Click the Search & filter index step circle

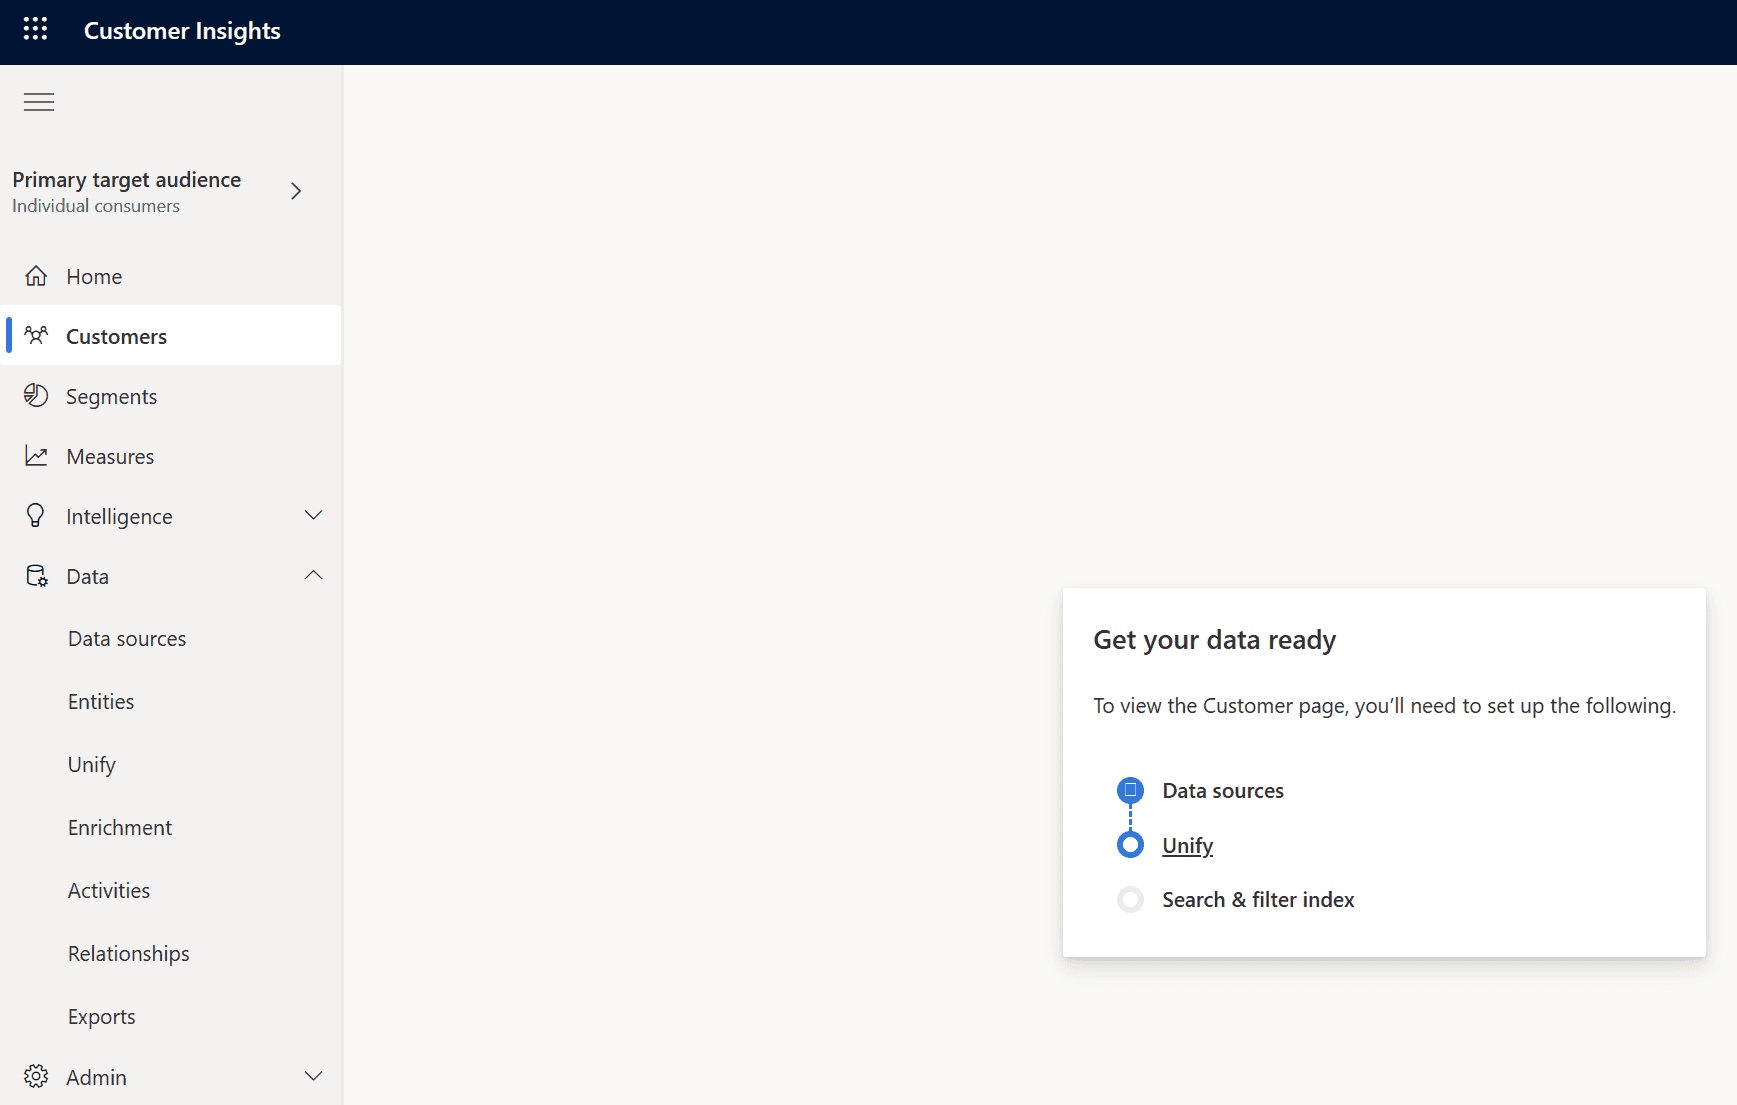click(1130, 900)
